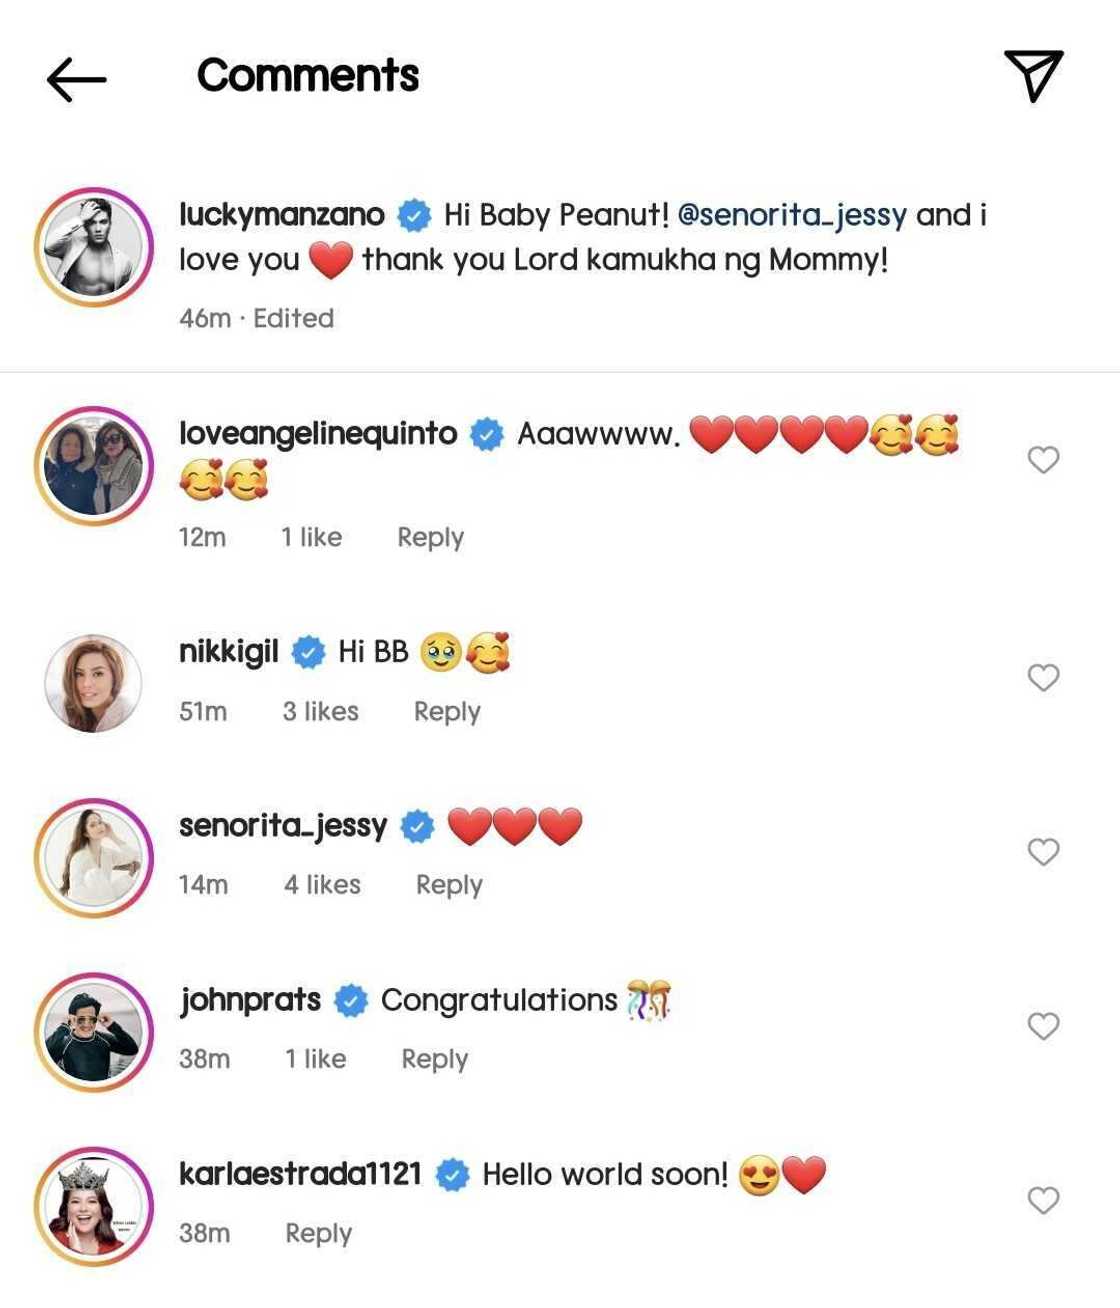This screenshot has height=1308, width=1120.
Task: View loveangelinequinto's profile picture story
Action: click(x=94, y=465)
